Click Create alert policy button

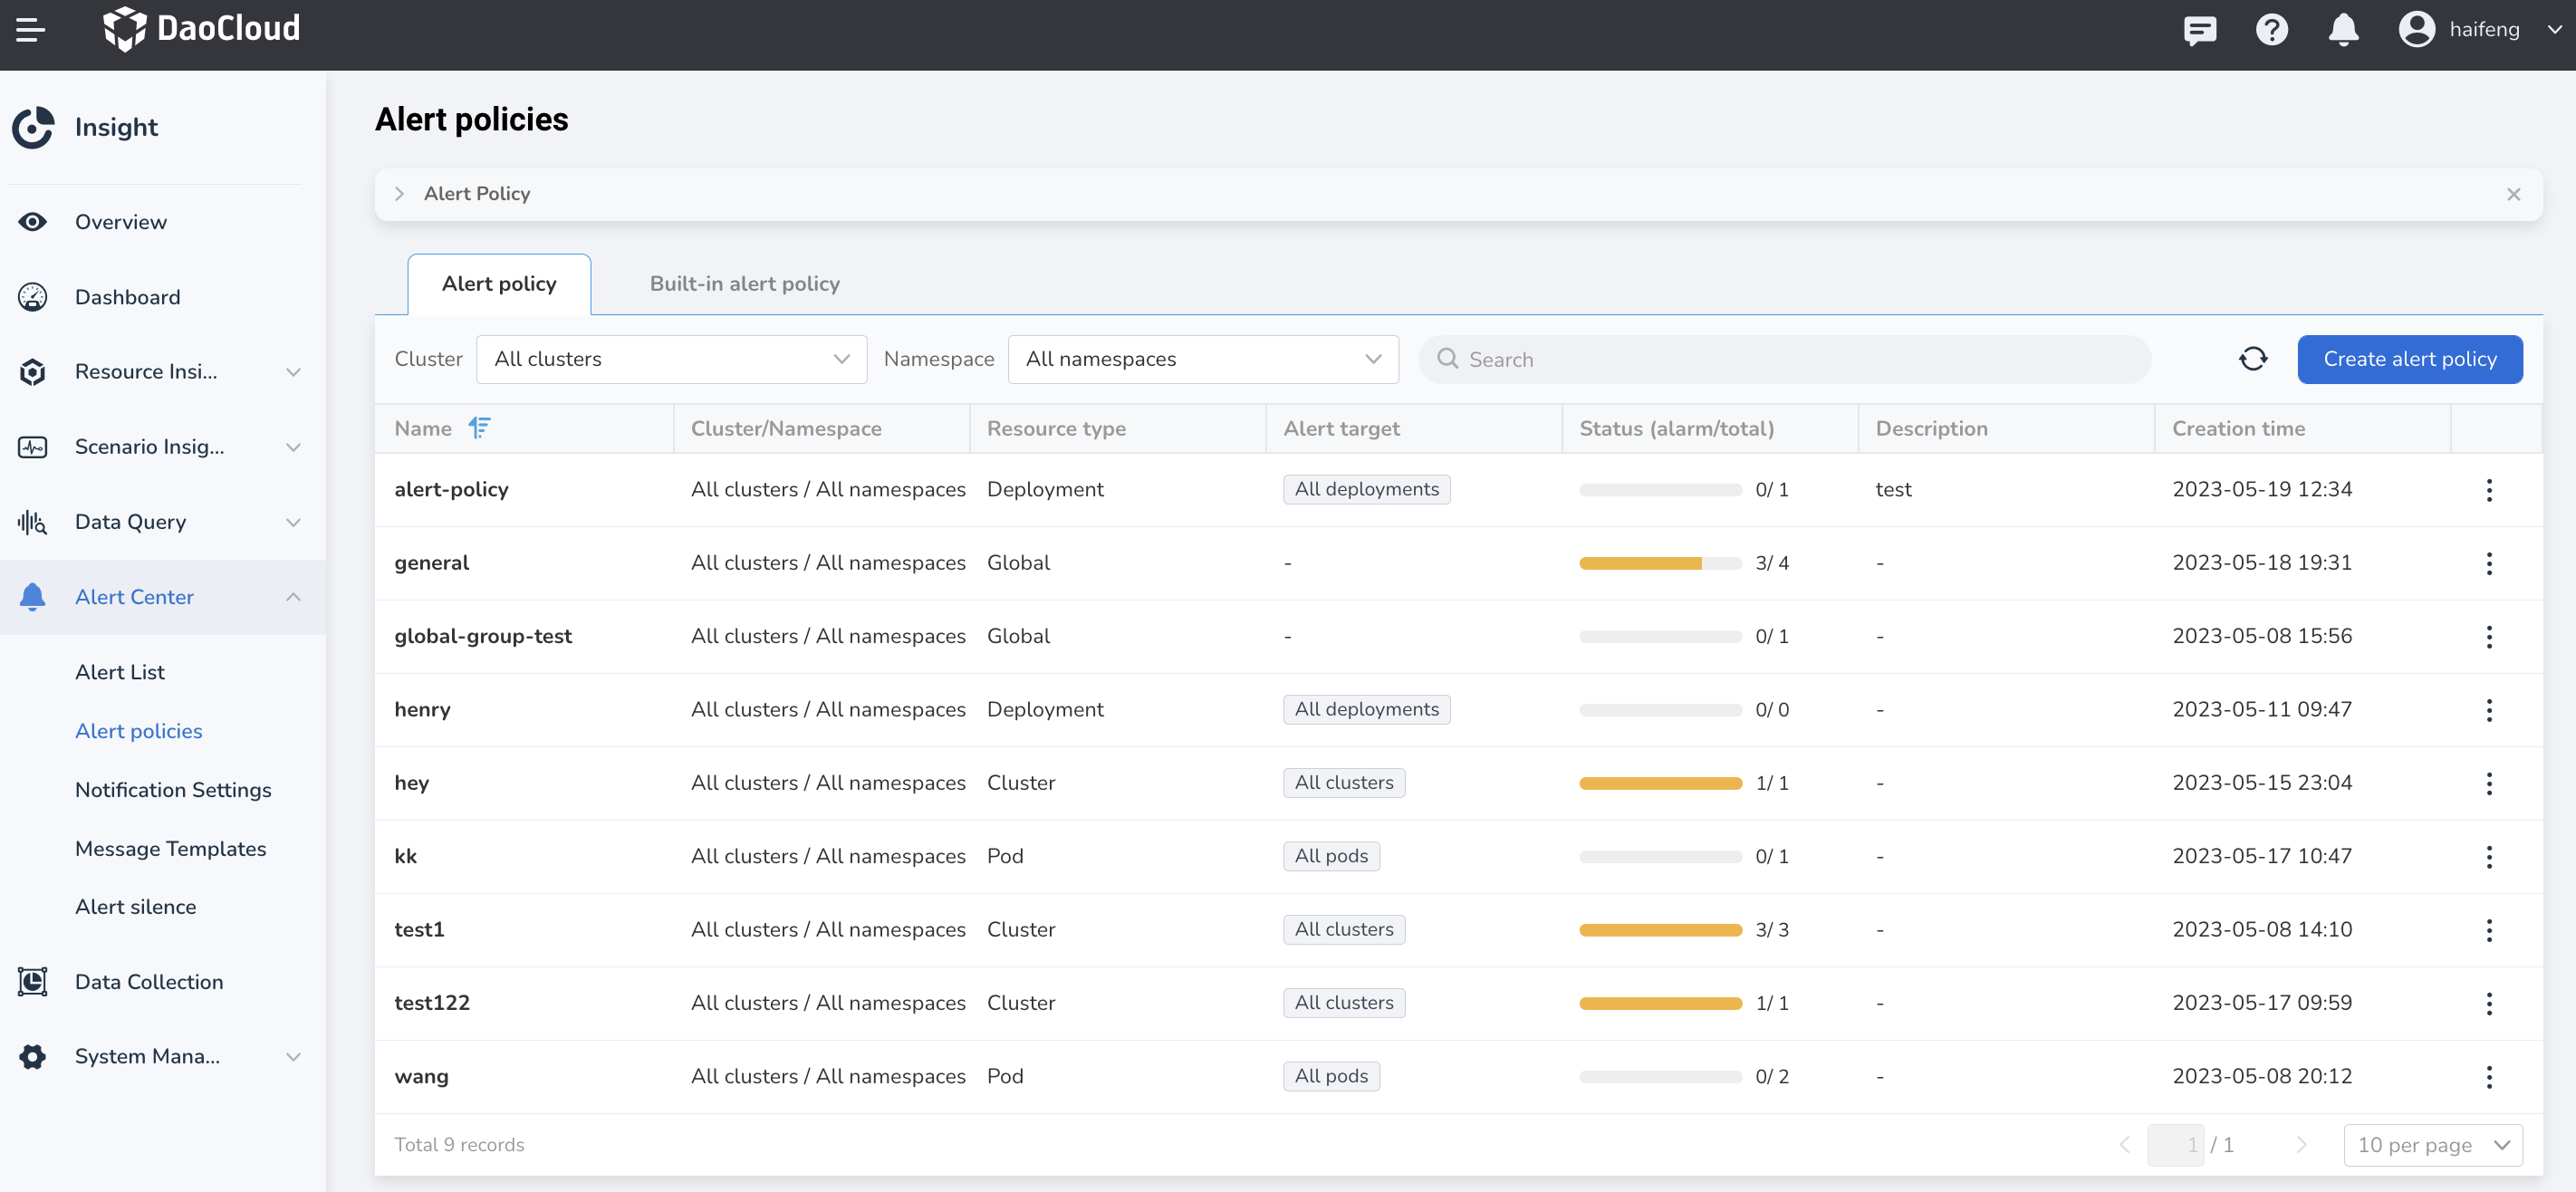click(x=2409, y=359)
